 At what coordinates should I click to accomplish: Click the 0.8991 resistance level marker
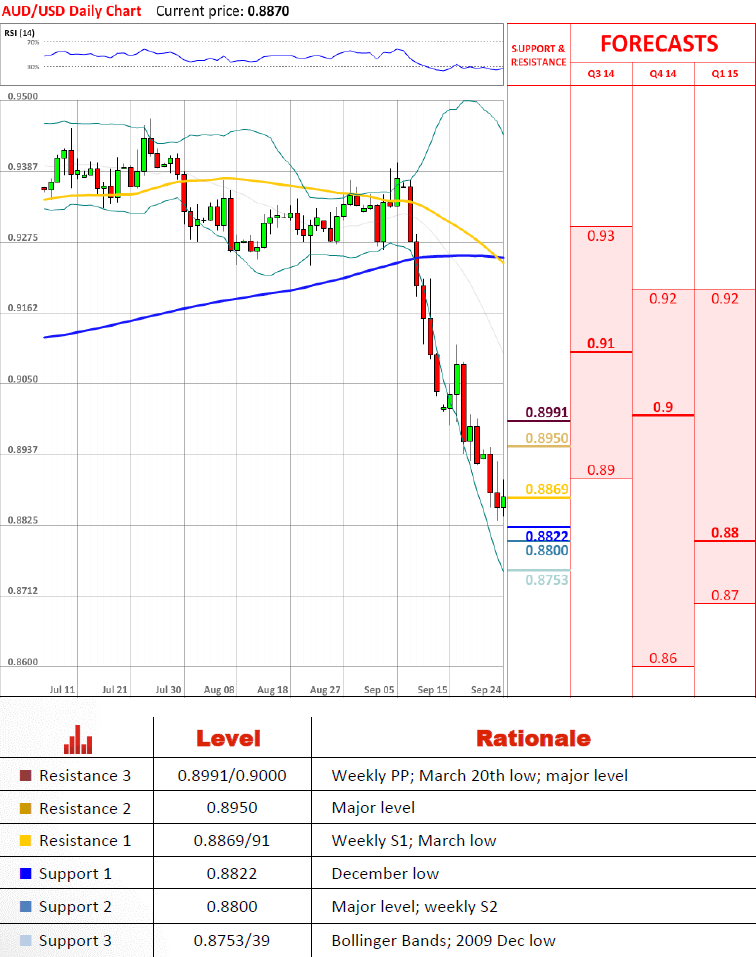coord(547,413)
